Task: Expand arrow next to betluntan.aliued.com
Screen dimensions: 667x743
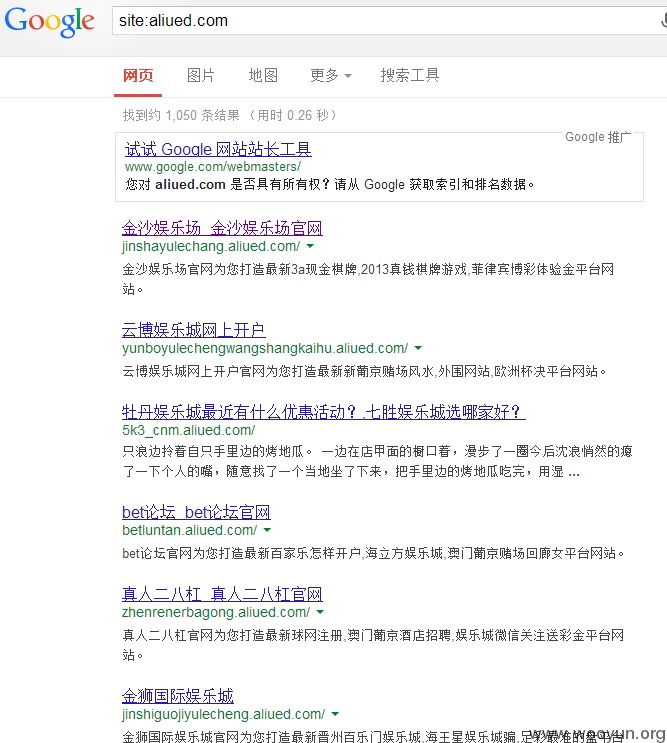Action: [267, 530]
